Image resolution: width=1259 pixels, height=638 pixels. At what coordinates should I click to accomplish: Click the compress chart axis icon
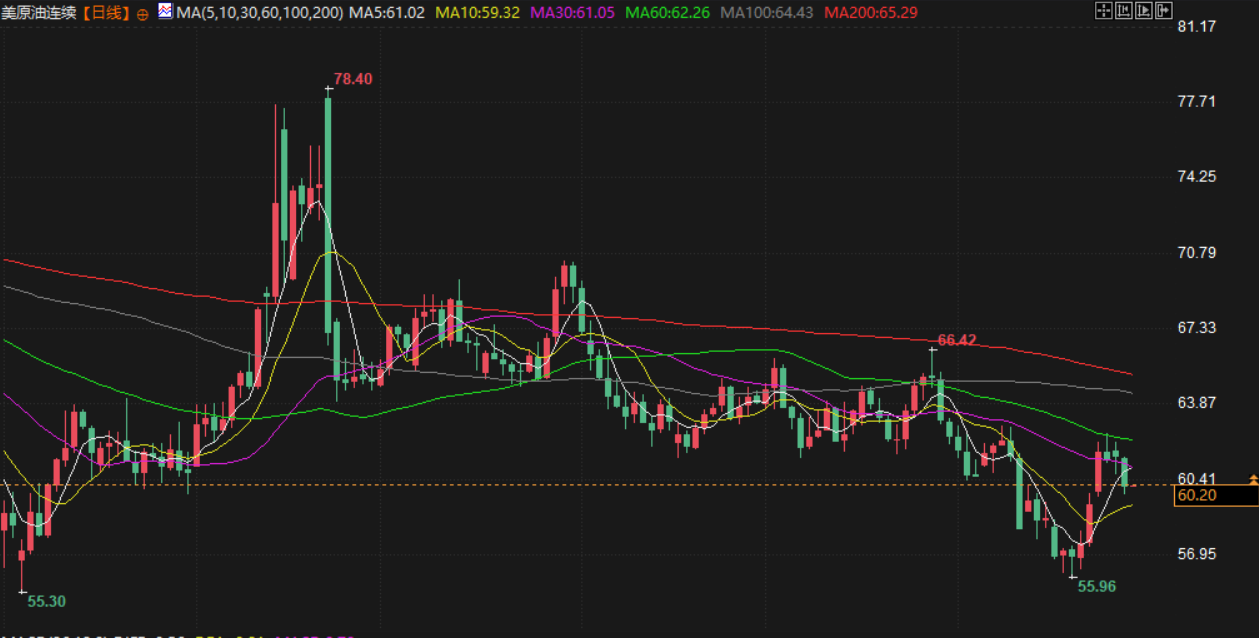tap(1124, 10)
